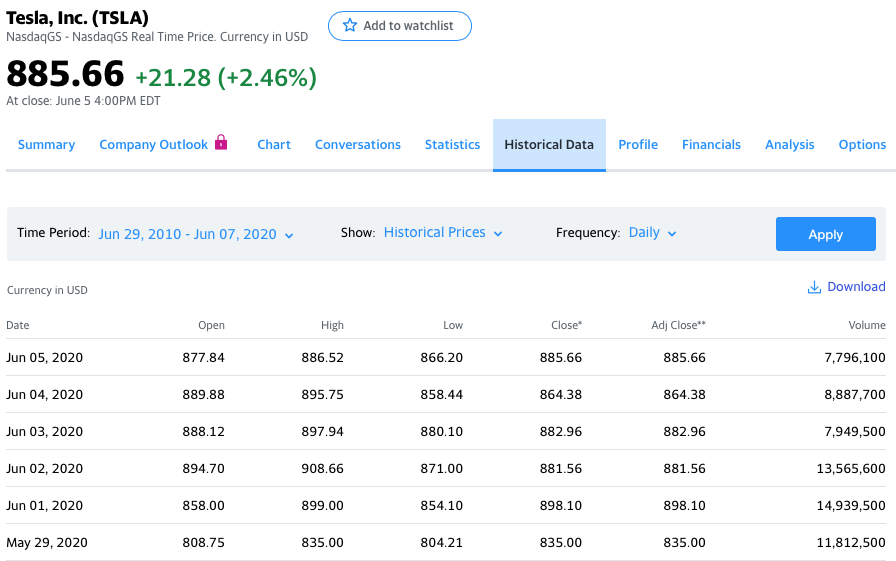Click volume 14,939,500
This screenshot has width=896, height=561.
tap(851, 506)
